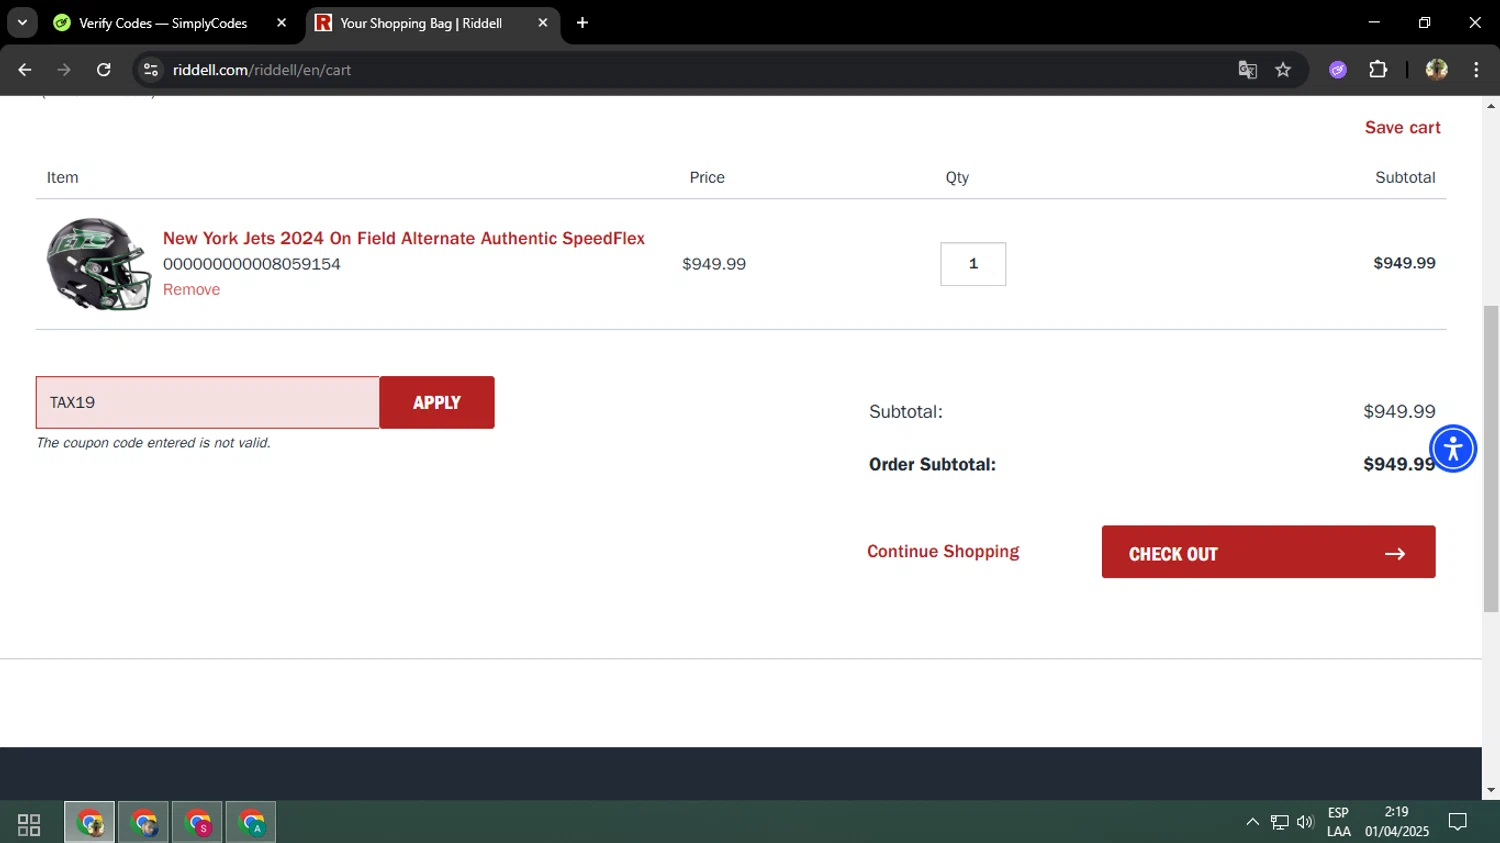Open the purple extension icon in toolbar
The width and height of the screenshot is (1500, 843).
point(1338,70)
